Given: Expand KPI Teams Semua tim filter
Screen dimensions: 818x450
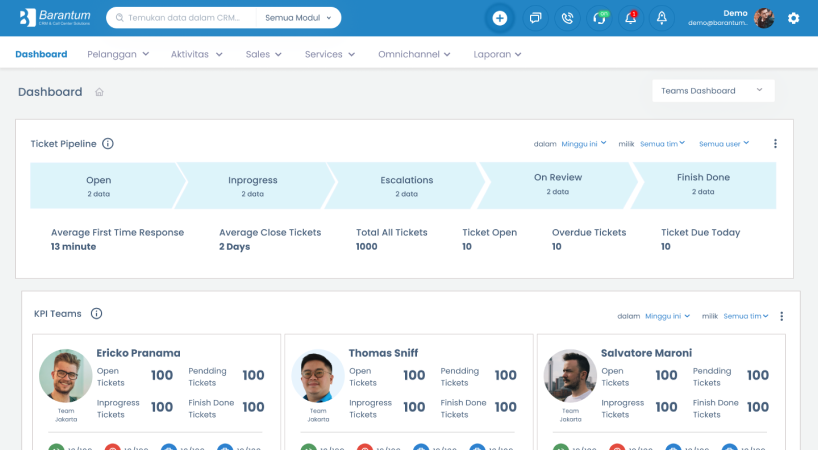Looking at the screenshot, I should coord(746,316).
